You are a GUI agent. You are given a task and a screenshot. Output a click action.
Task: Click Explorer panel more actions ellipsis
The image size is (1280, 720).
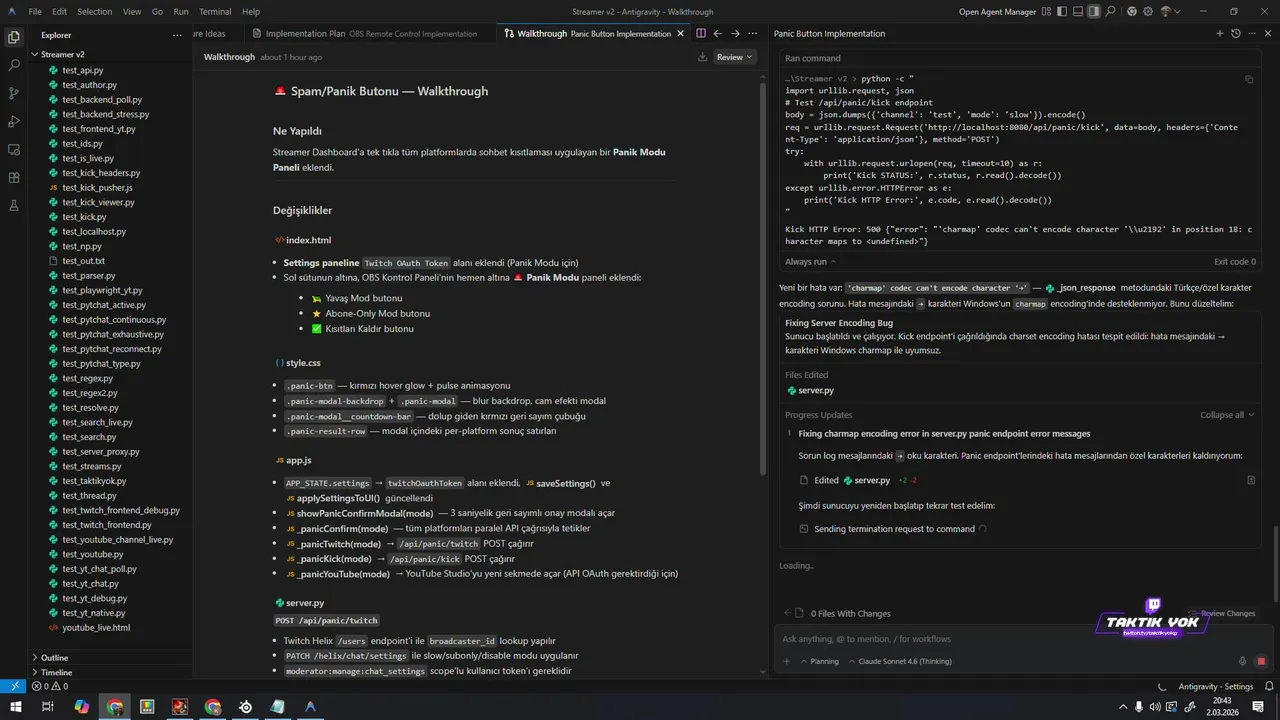pos(176,34)
